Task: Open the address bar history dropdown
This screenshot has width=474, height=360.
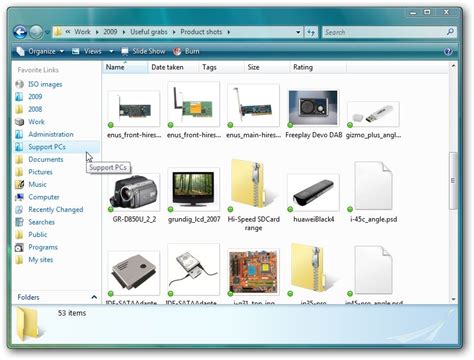Action: (298, 32)
